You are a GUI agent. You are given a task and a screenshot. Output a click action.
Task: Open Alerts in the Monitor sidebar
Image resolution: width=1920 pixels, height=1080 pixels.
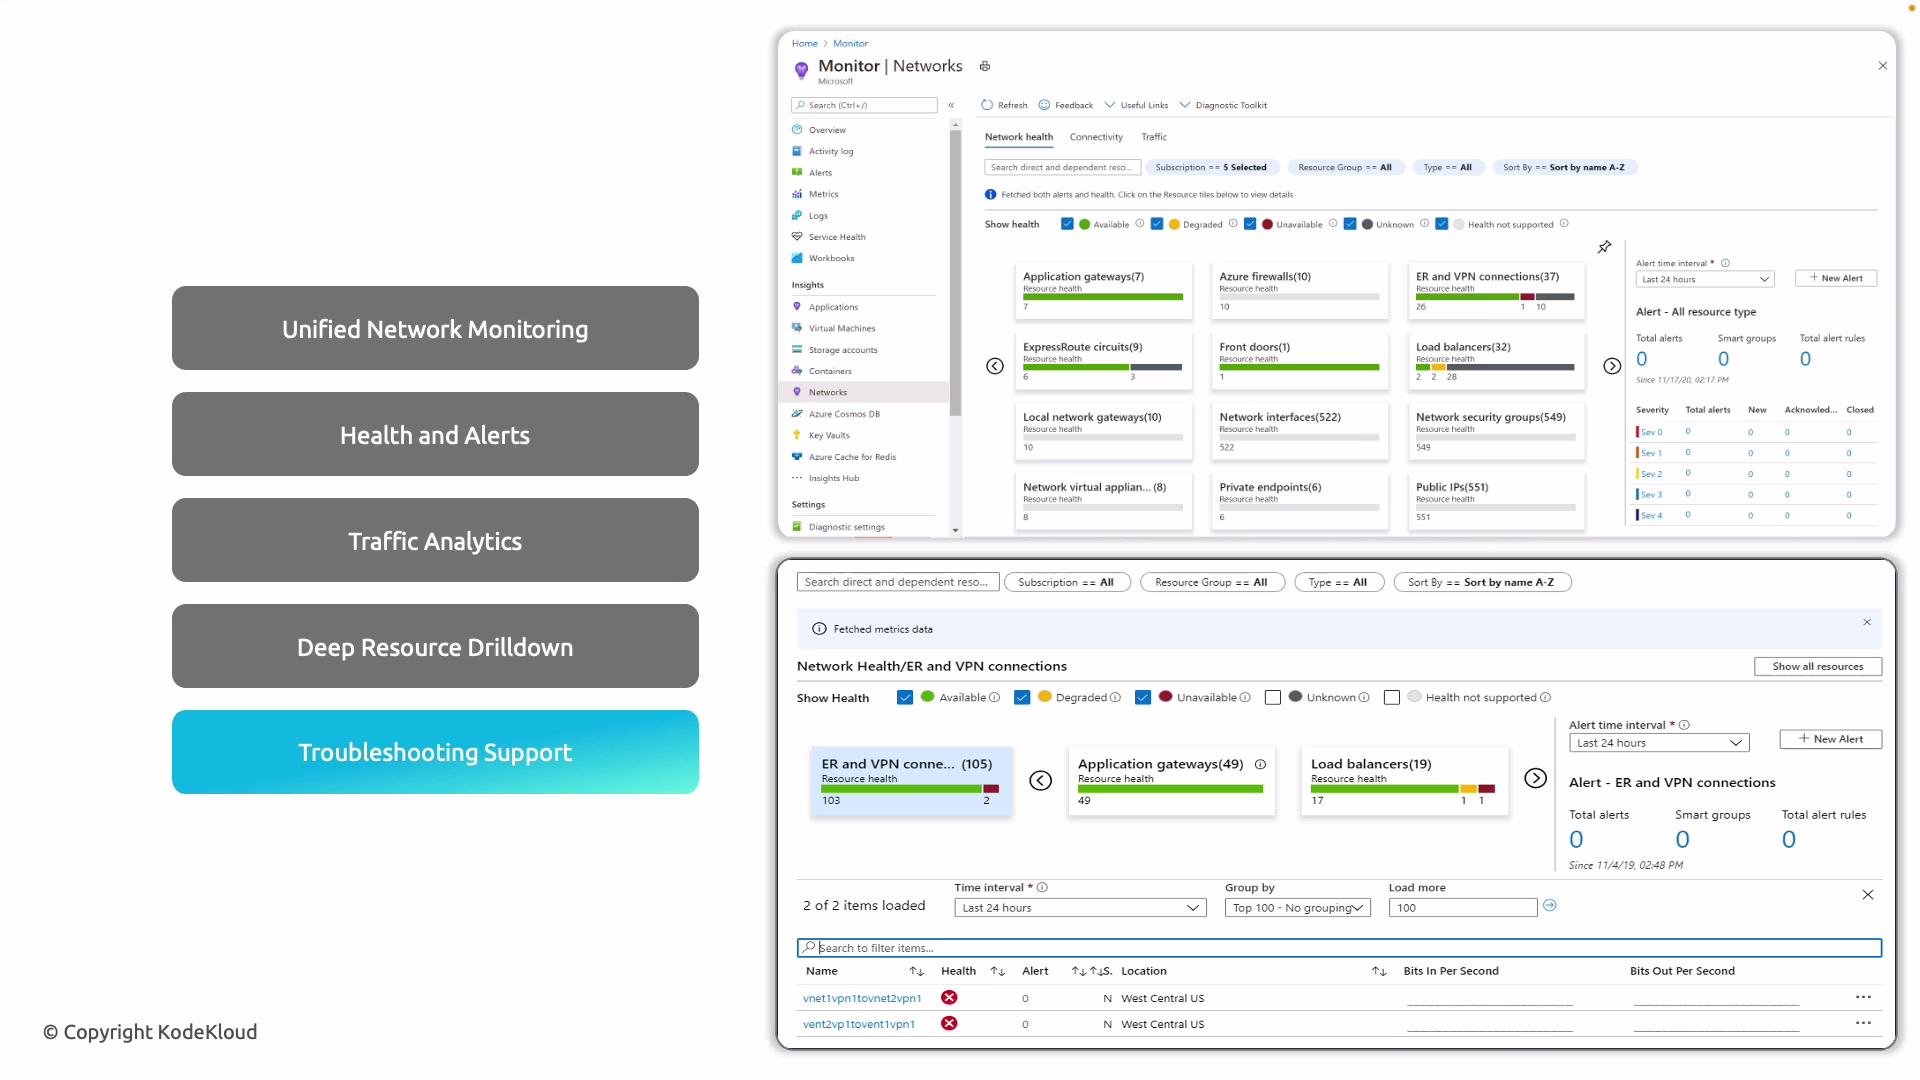coord(820,173)
